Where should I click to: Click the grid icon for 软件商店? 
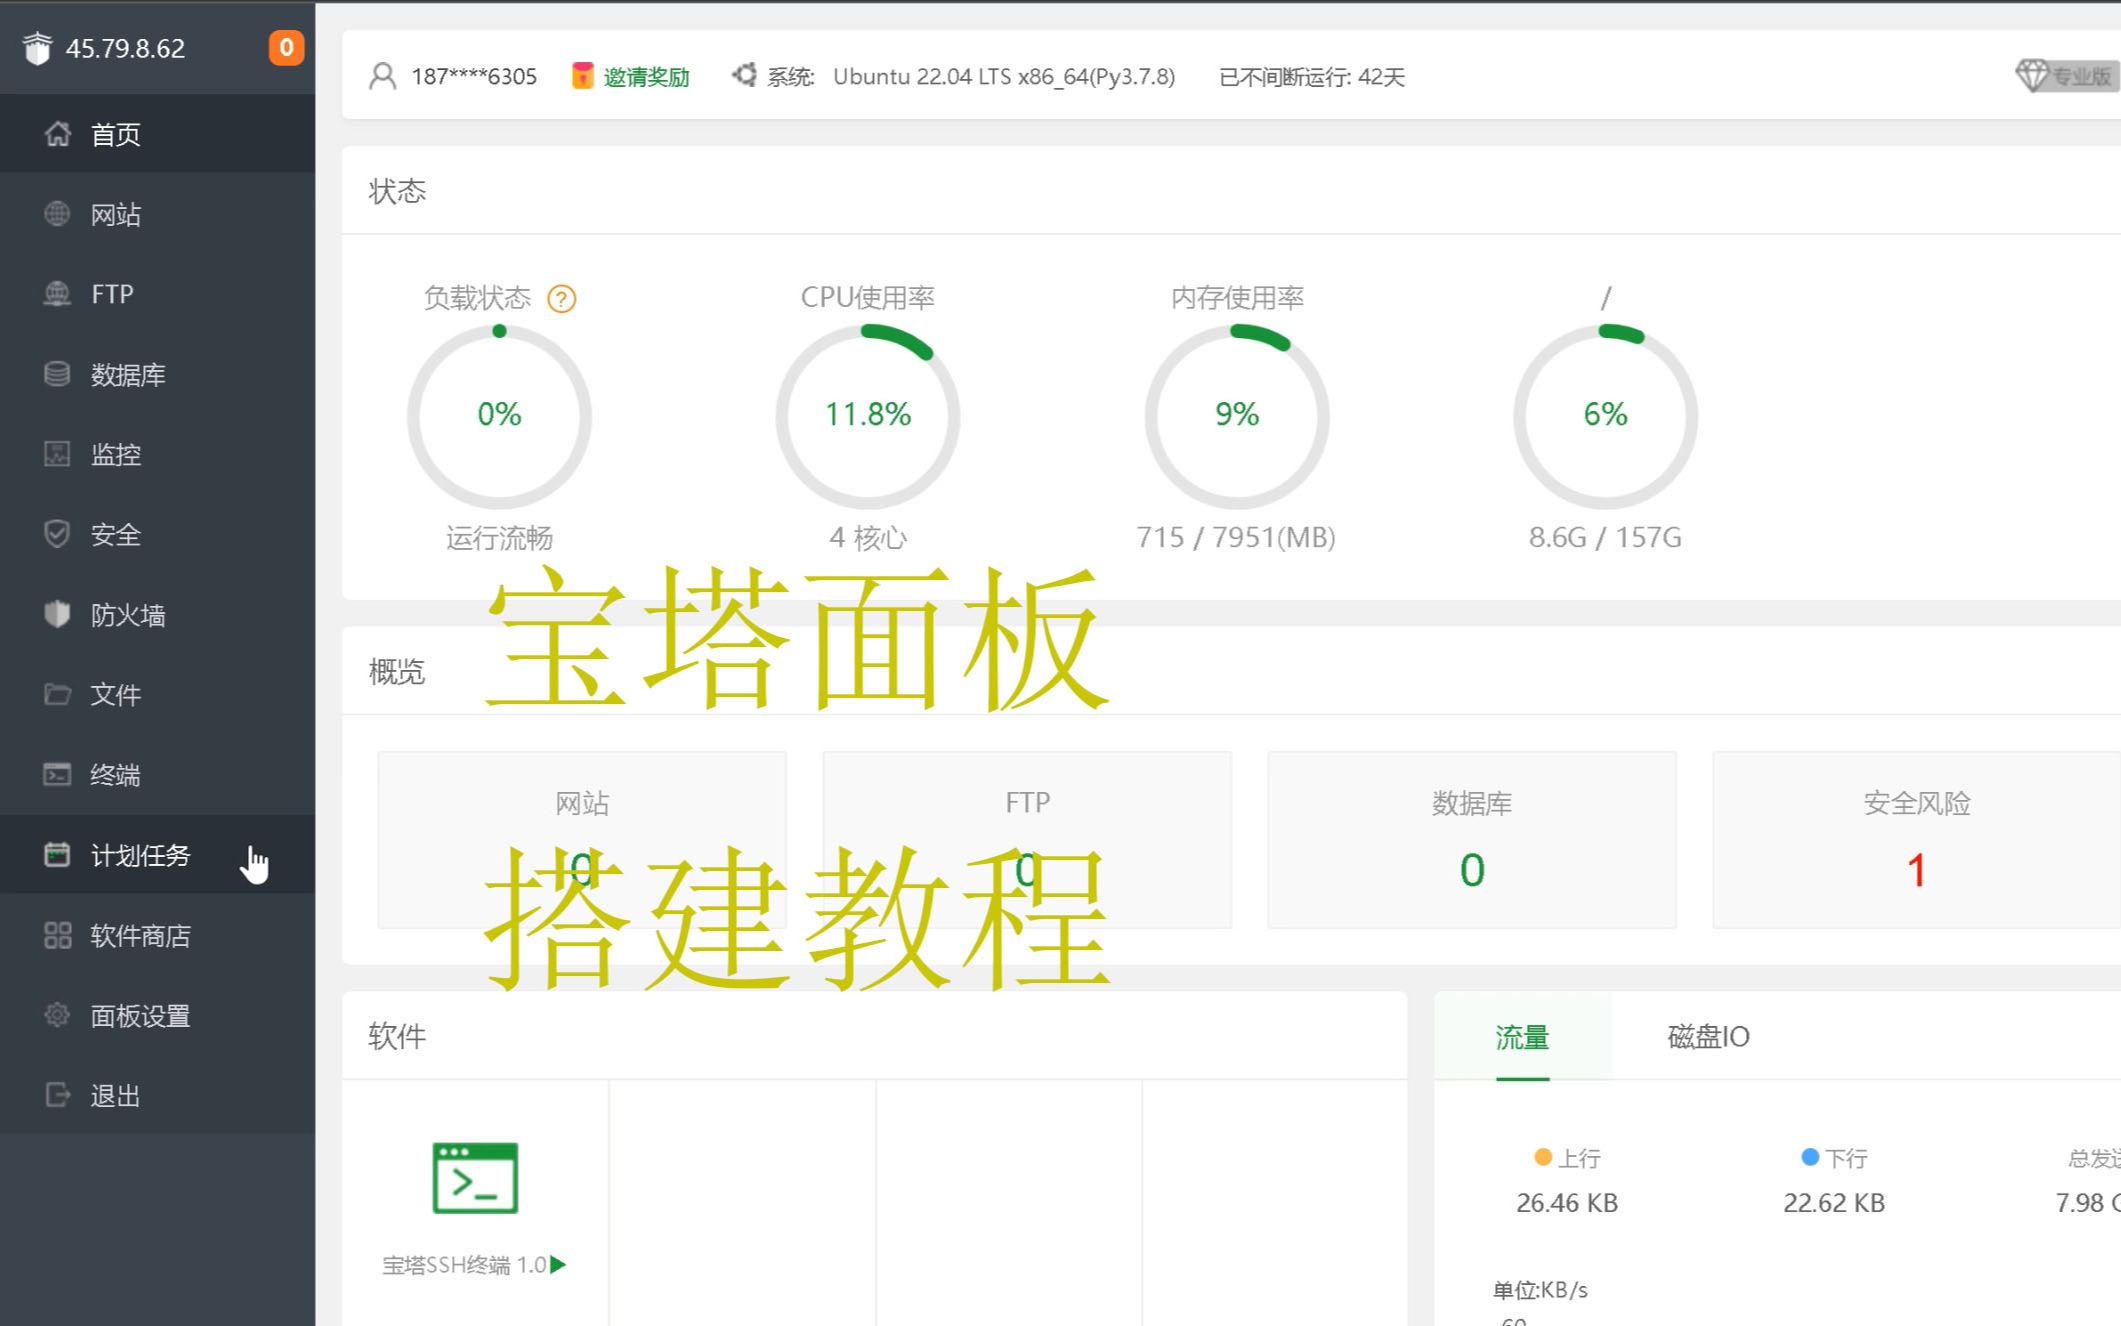(57, 935)
